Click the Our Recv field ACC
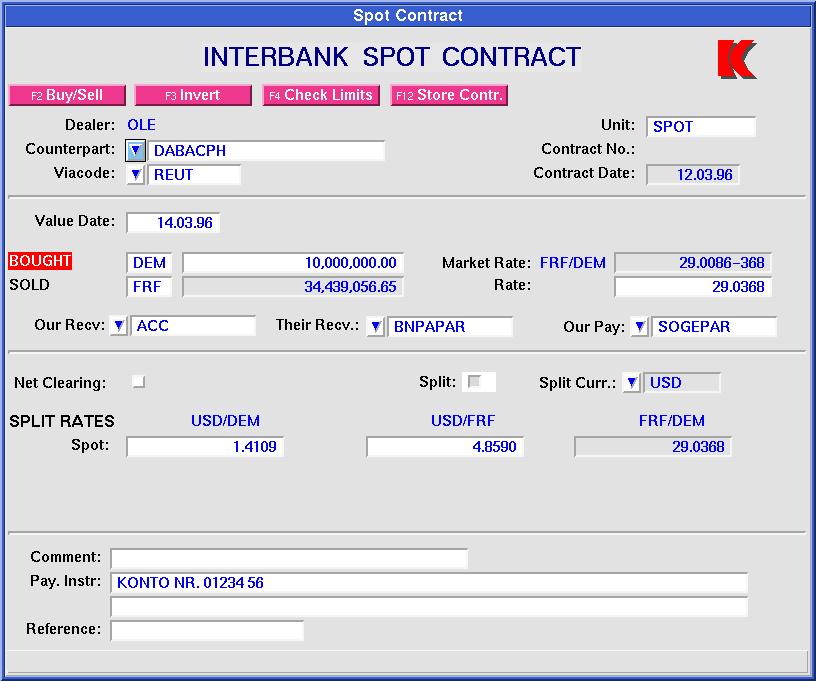 193,326
